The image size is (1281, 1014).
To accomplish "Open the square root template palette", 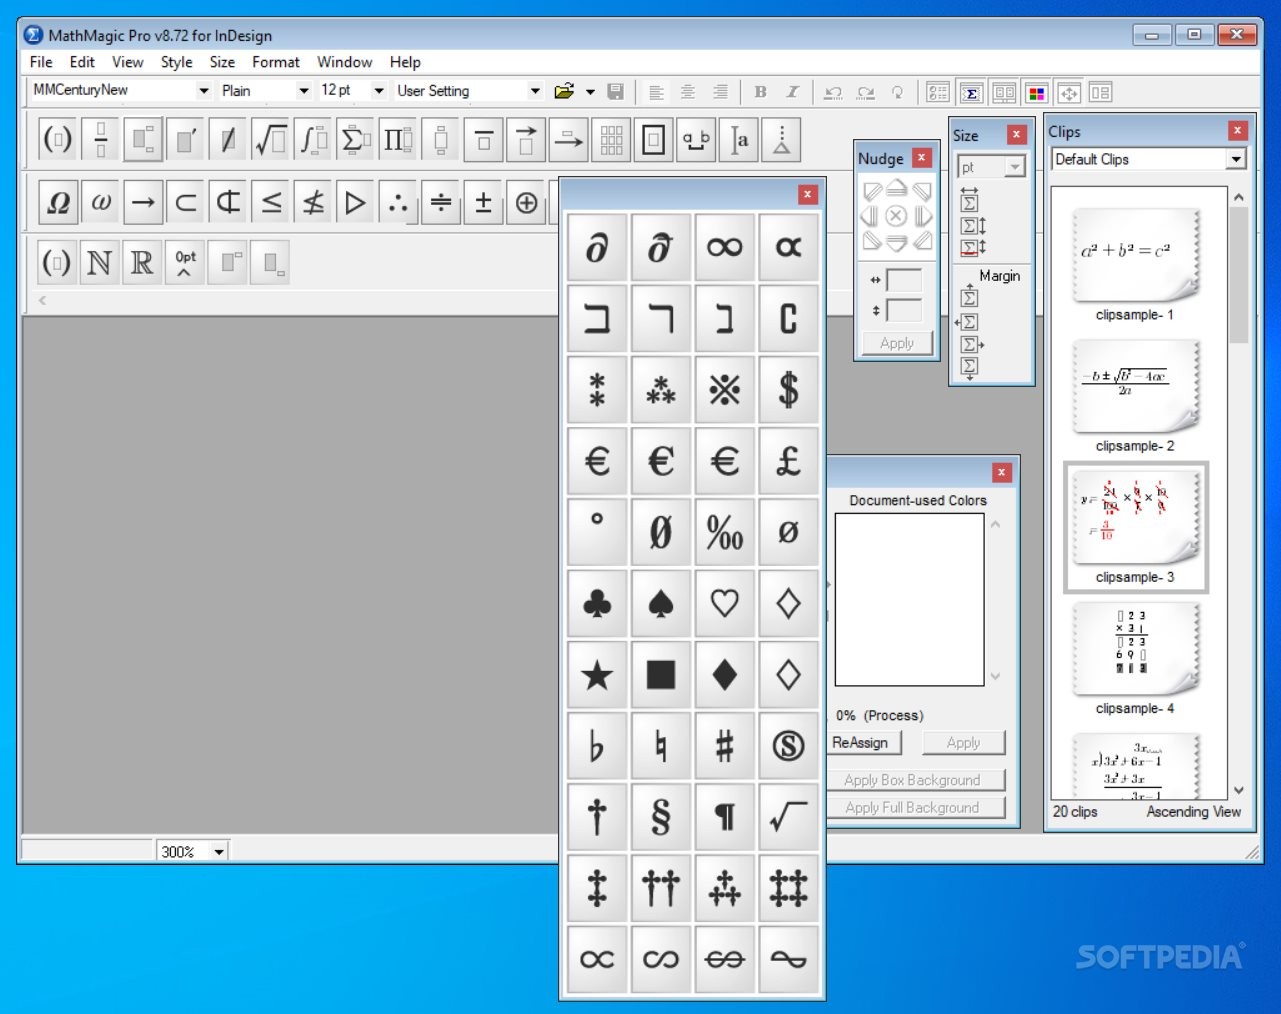I will [x=270, y=140].
